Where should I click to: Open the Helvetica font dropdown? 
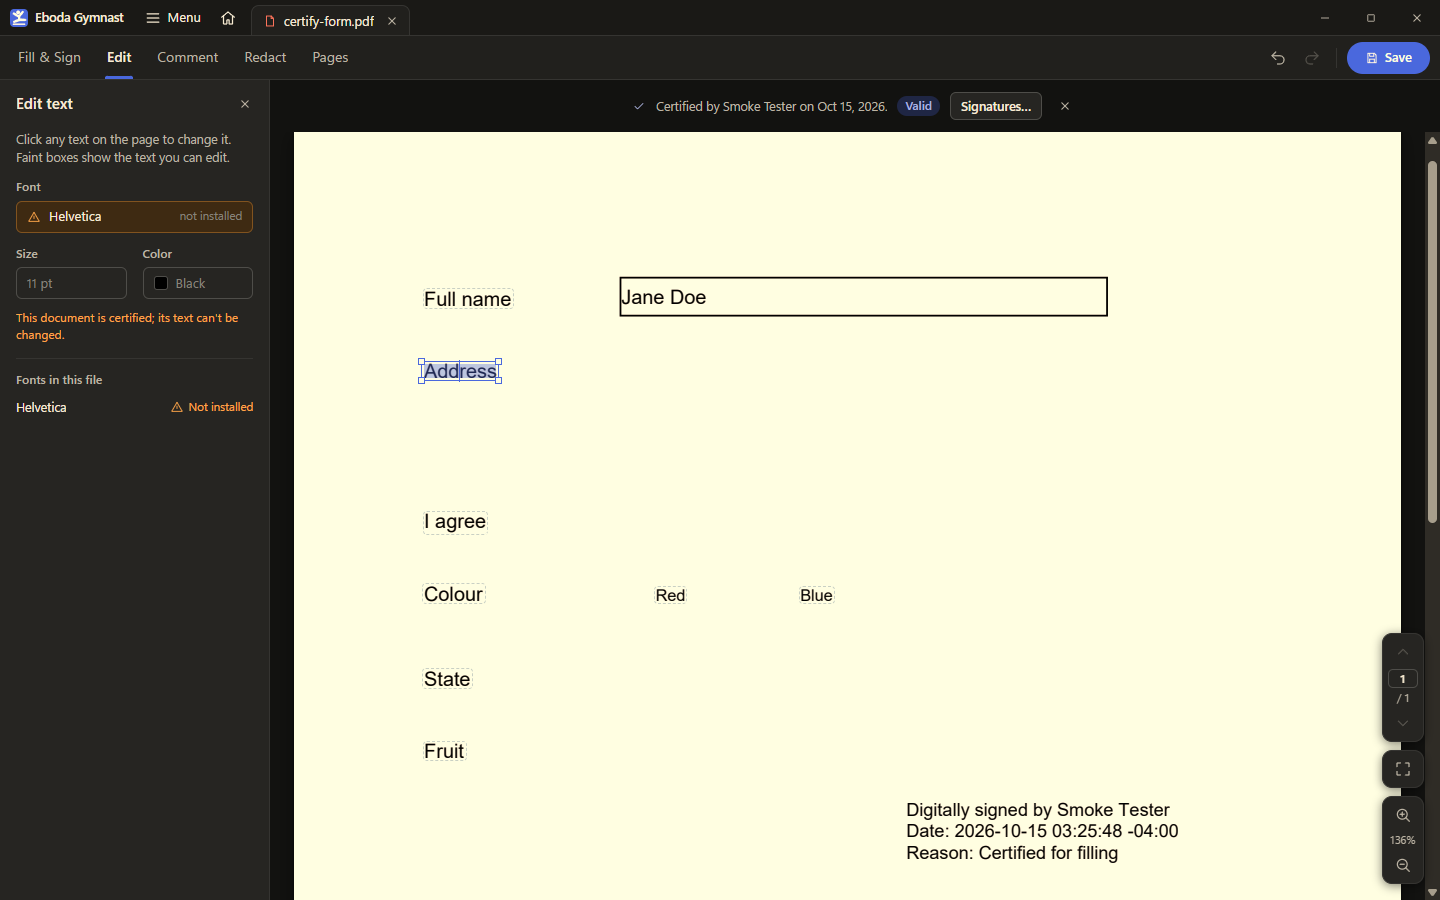(x=134, y=217)
